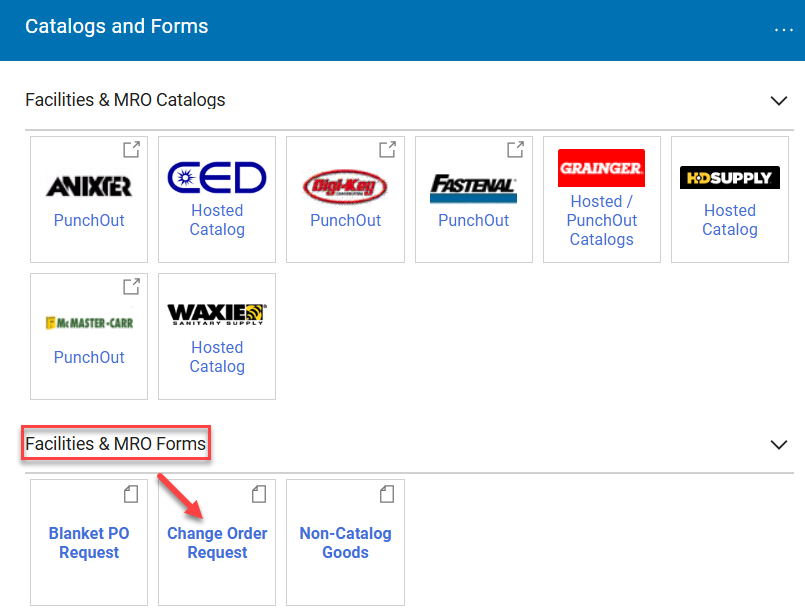Open Fastenal PunchOut link
805x613 pixels.
(x=473, y=220)
